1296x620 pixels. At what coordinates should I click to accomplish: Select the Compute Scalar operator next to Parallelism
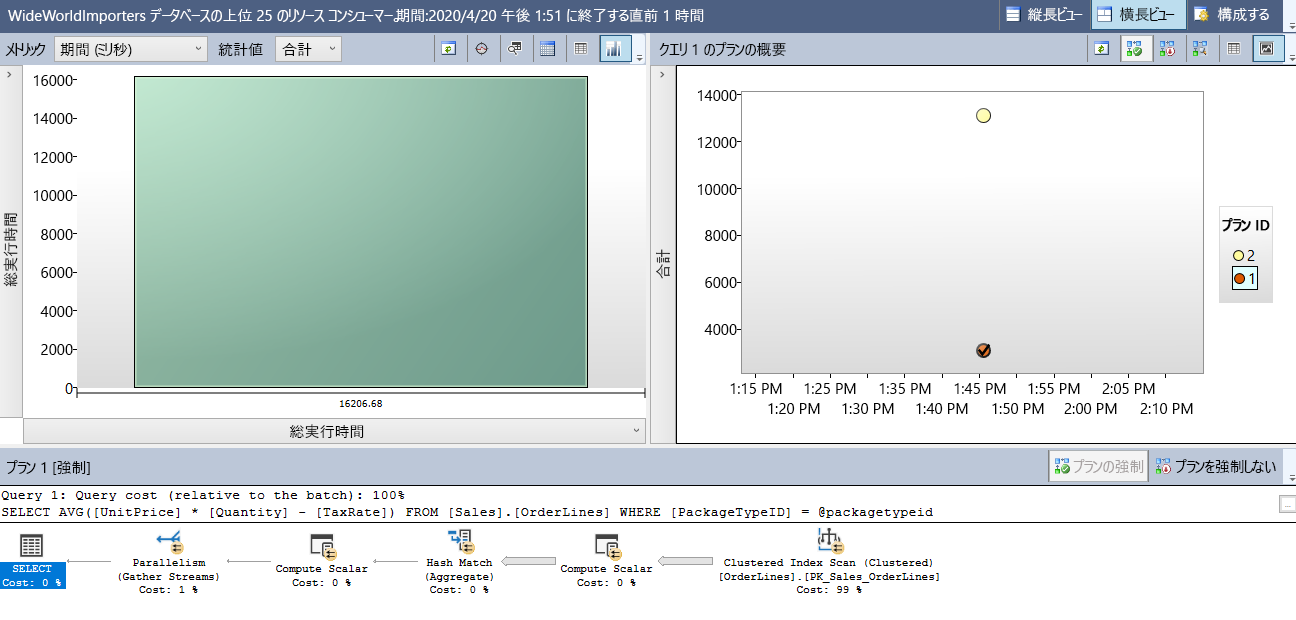[322, 562]
